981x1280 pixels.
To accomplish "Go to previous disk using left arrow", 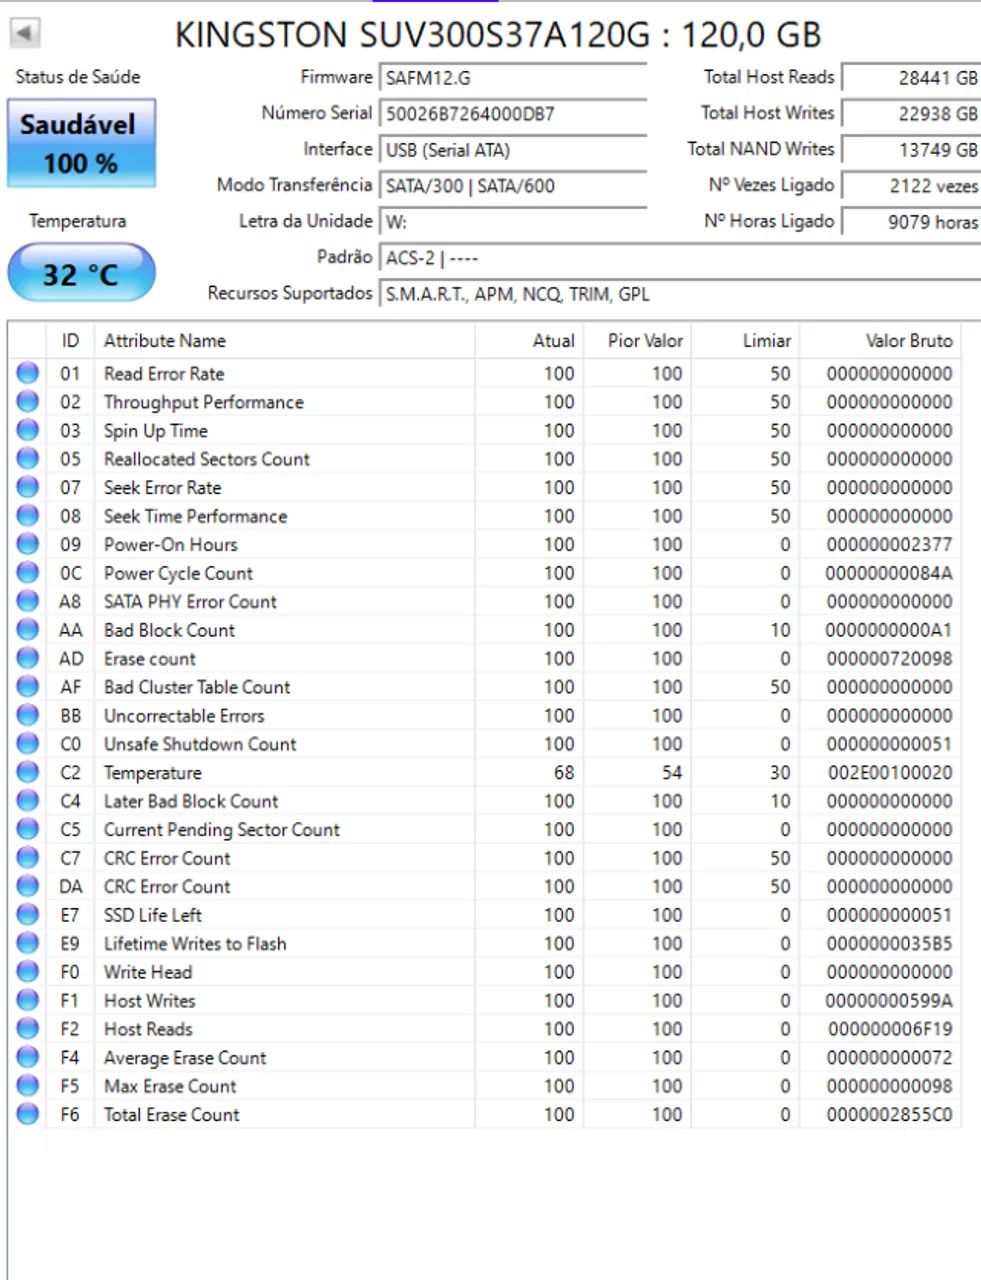I will point(25,34).
